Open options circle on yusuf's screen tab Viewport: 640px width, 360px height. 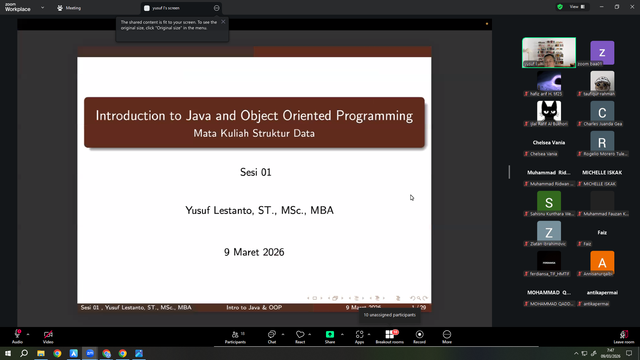[x=216, y=8]
